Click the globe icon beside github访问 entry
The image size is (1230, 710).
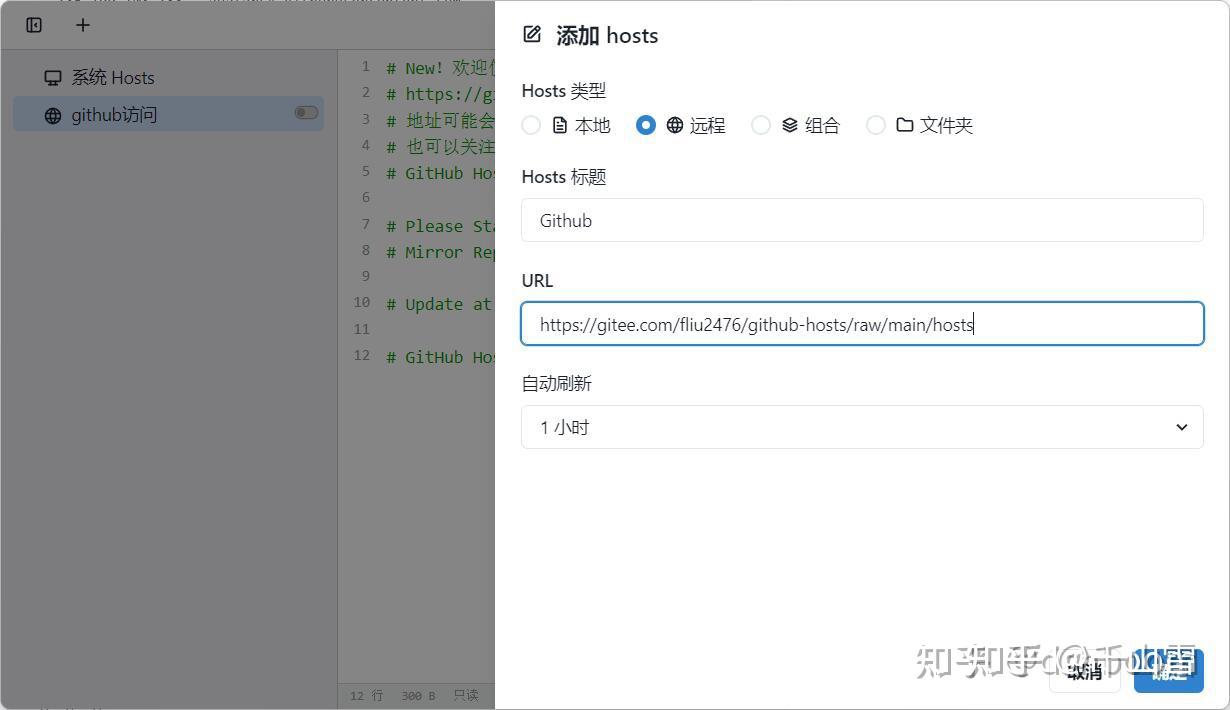pyautogui.click(x=53, y=114)
